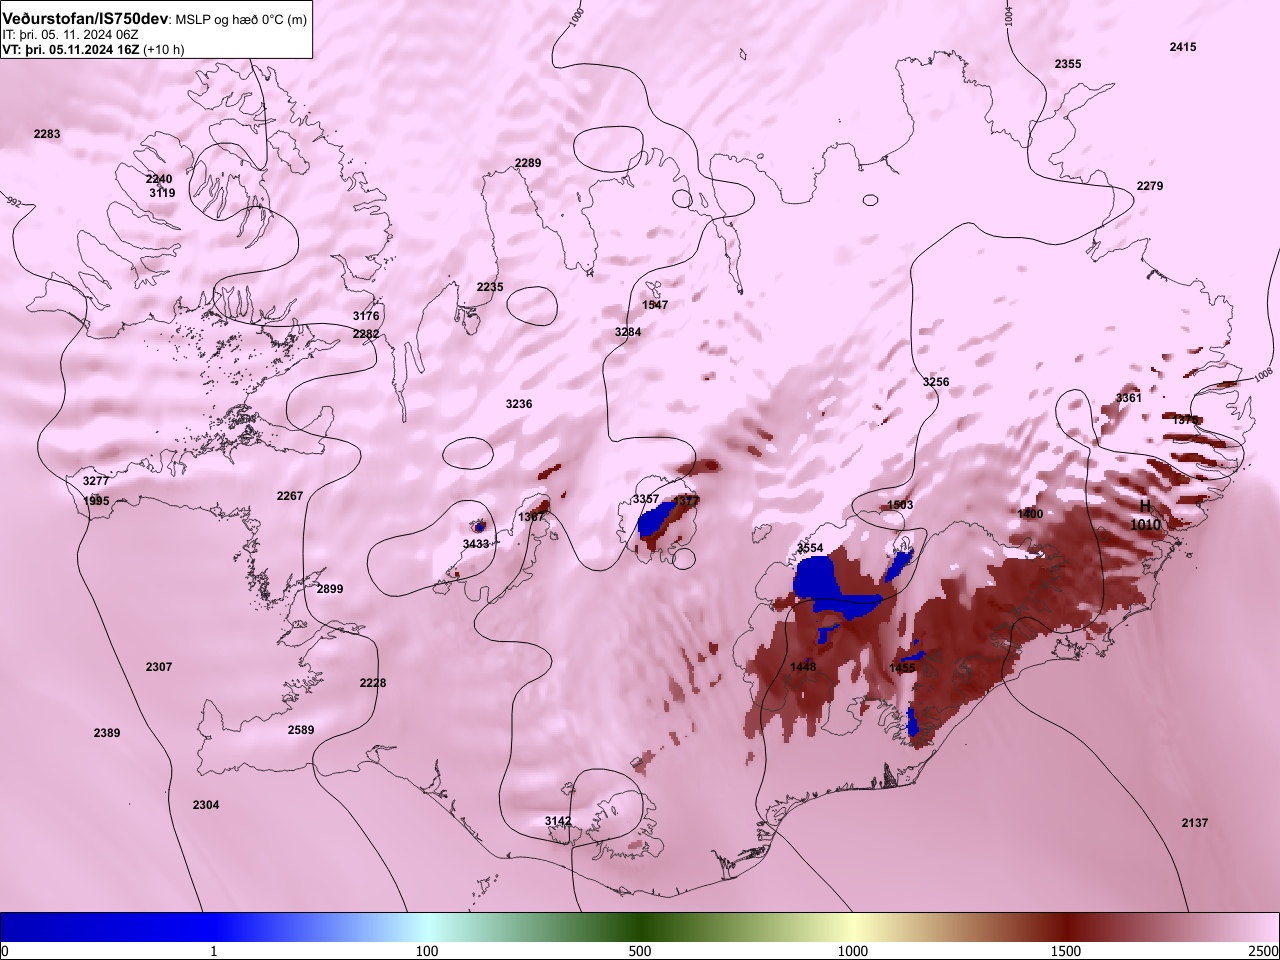Click the height label 2589
Screen dimensions: 1280x960
[x=301, y=730]
